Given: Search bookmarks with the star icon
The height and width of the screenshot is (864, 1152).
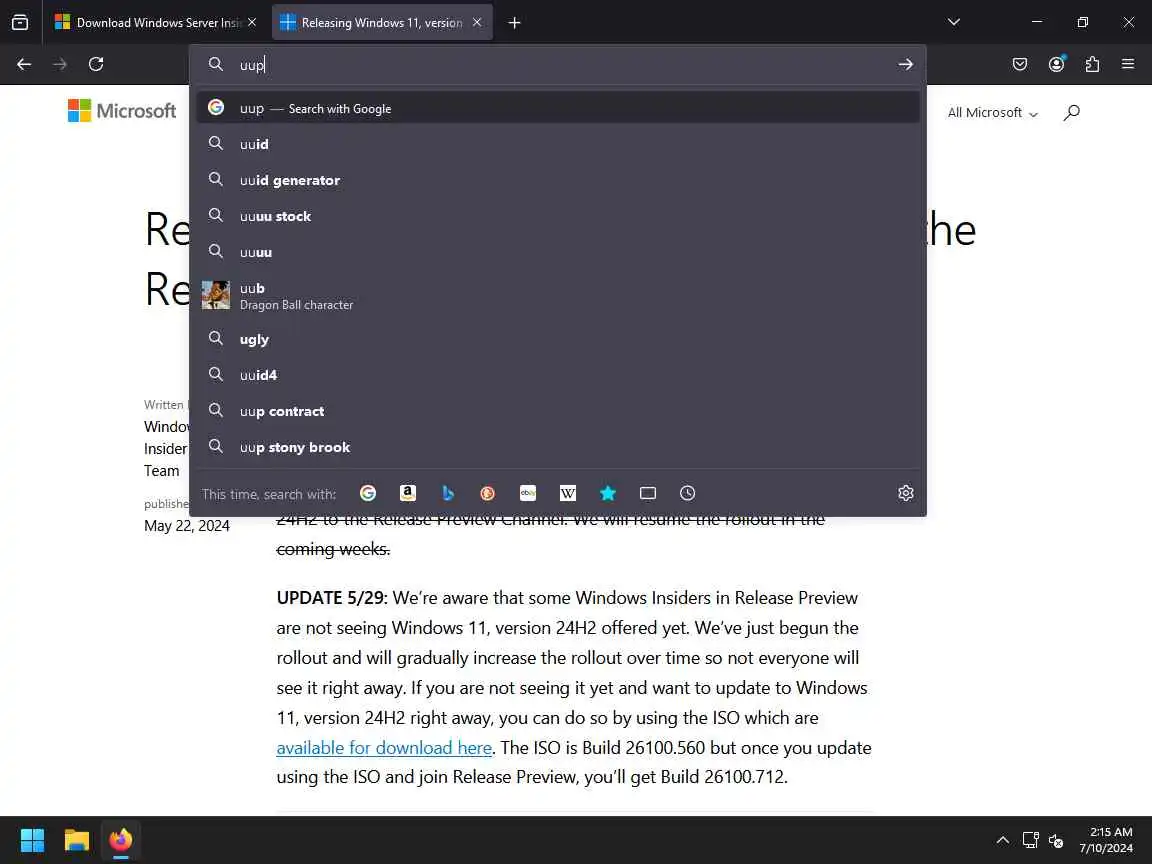Looking at the screenshot, I should (608, 493).
